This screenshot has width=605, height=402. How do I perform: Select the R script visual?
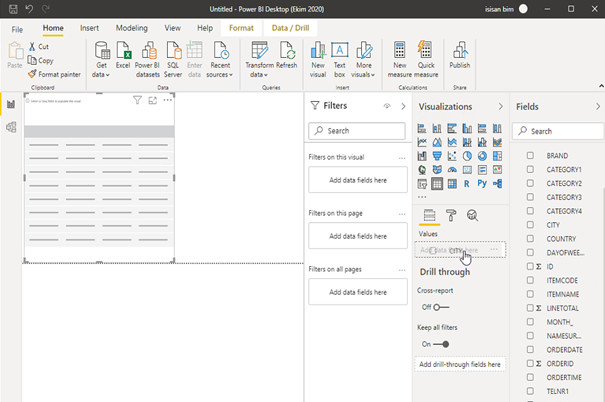point(467,184)
